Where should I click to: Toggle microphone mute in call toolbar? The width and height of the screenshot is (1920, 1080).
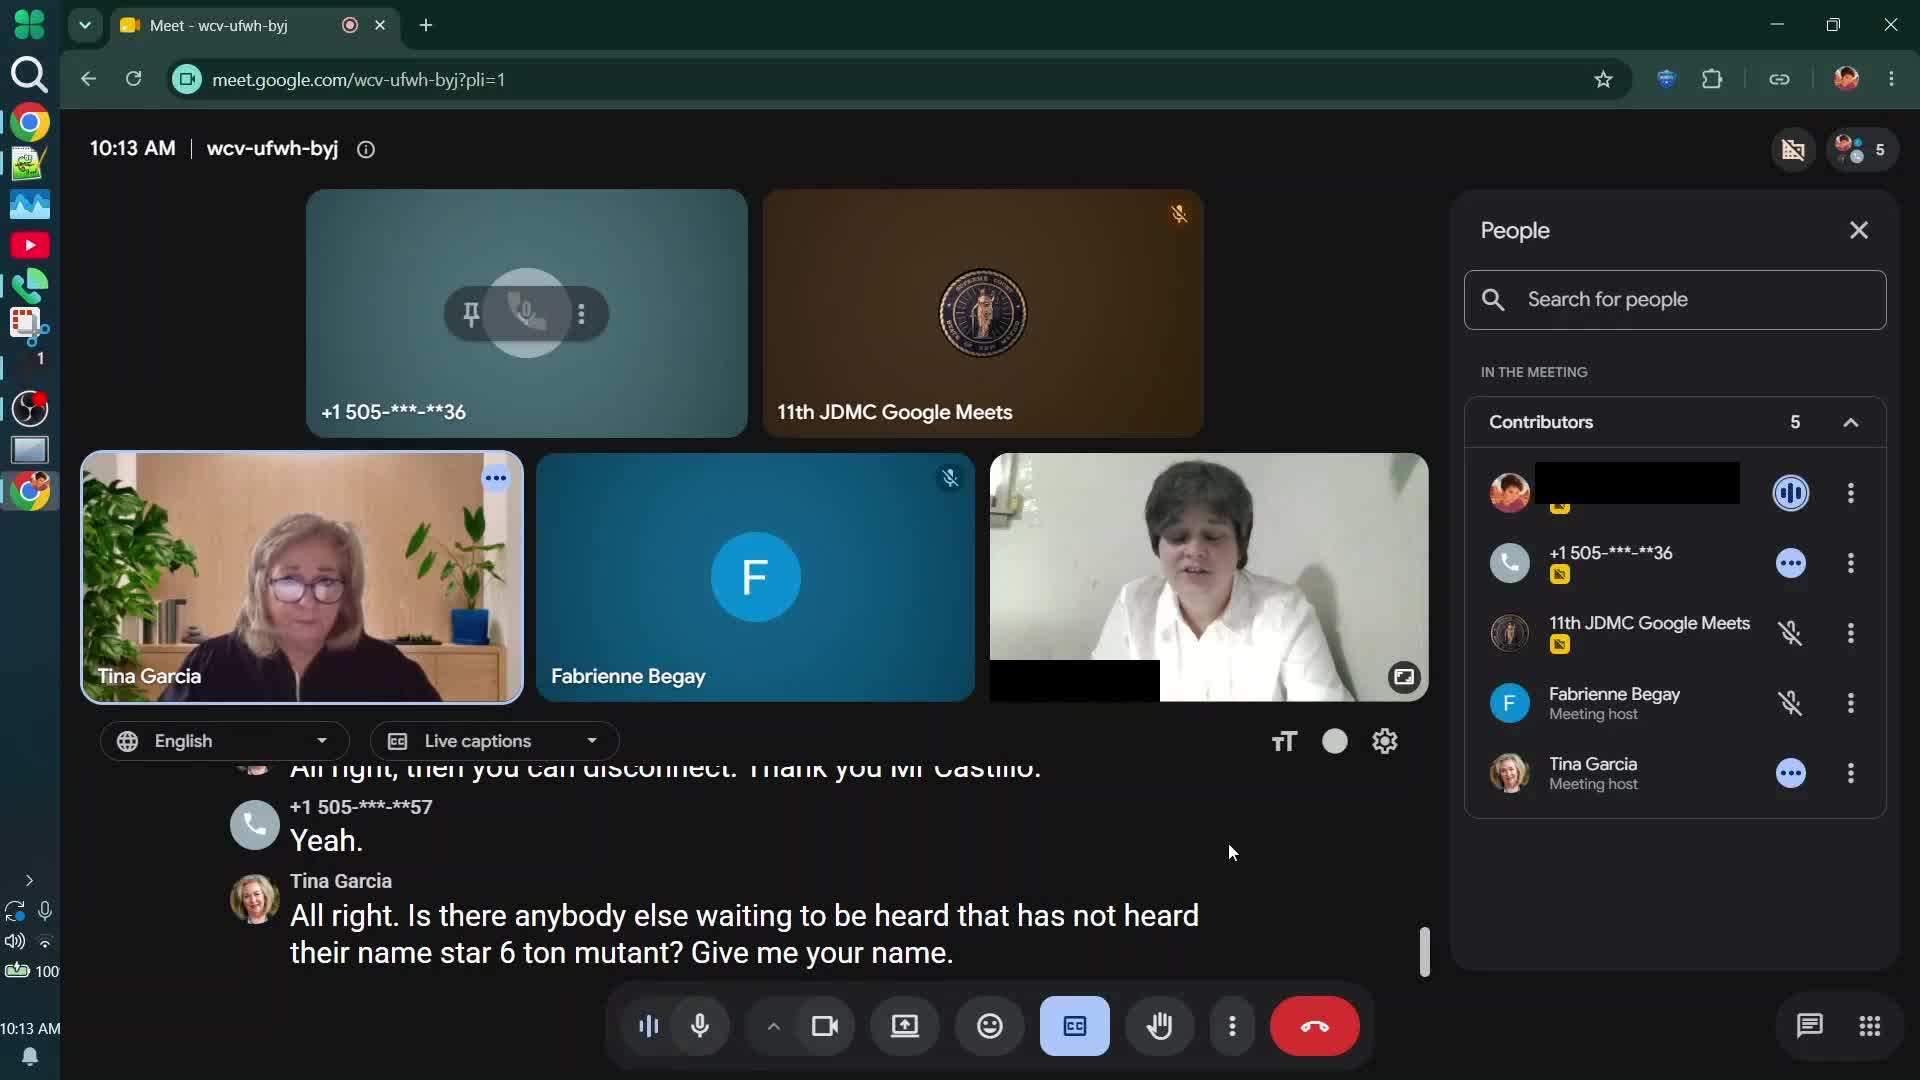click(700, 1026)
